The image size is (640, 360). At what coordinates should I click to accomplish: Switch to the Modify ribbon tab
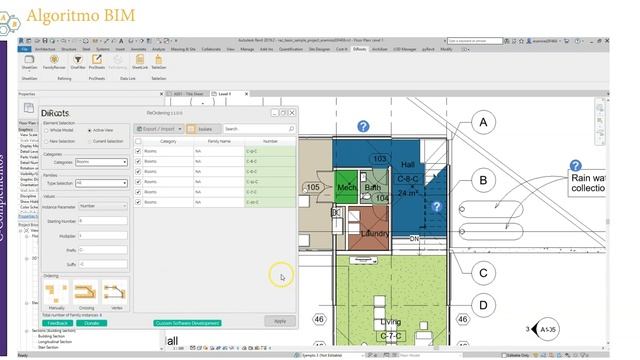coord(446,49)
